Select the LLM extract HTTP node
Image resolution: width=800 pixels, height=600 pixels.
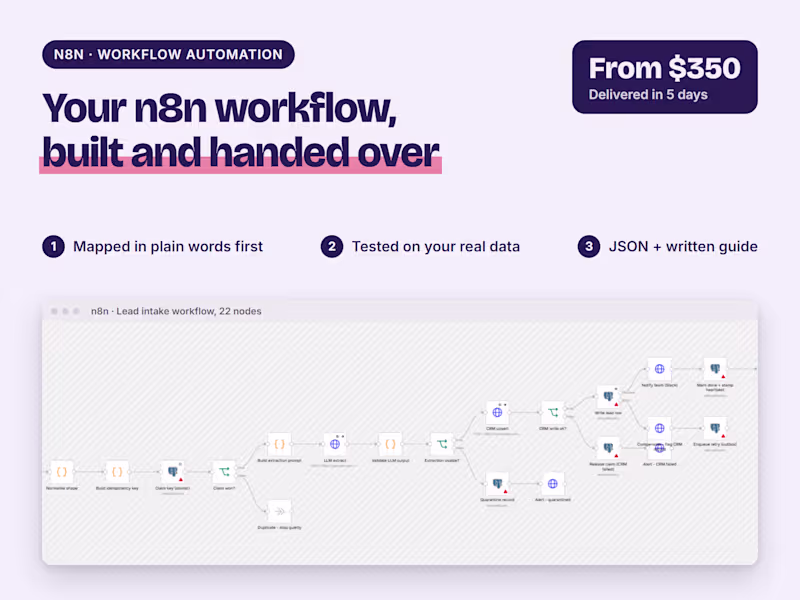[335, 444]
